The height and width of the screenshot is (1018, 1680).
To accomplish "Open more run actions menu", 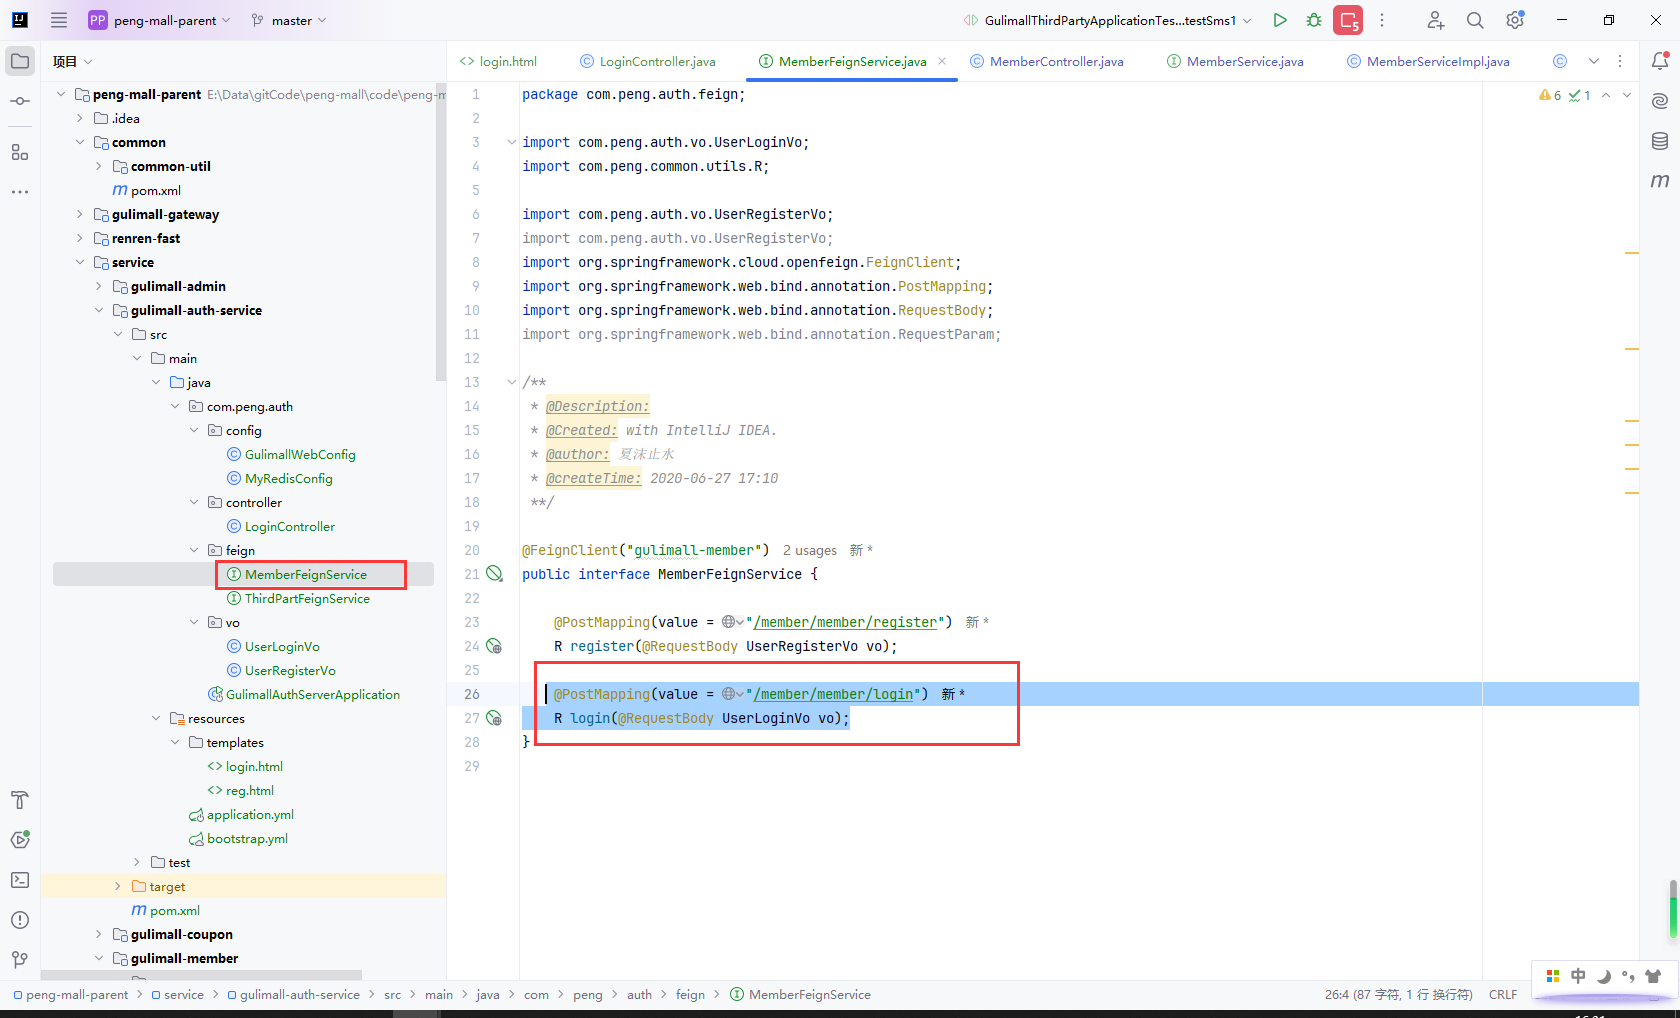I will tap(1382, 20).
